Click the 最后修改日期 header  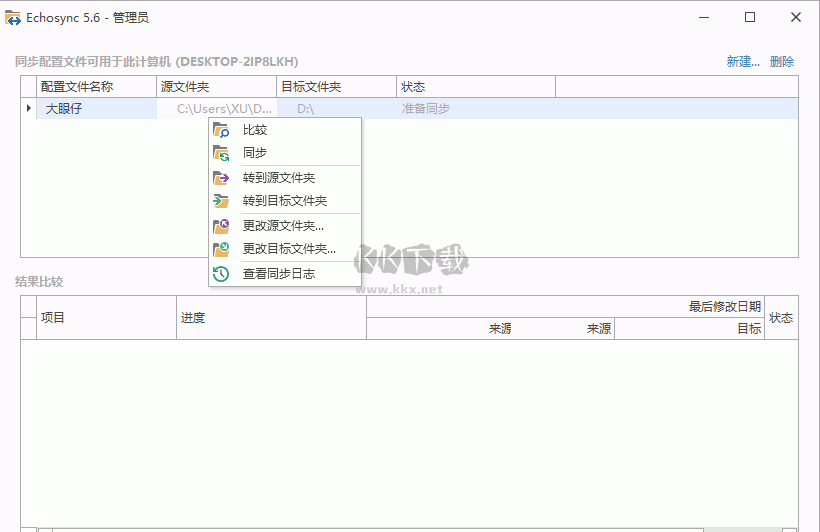point(565,307)
